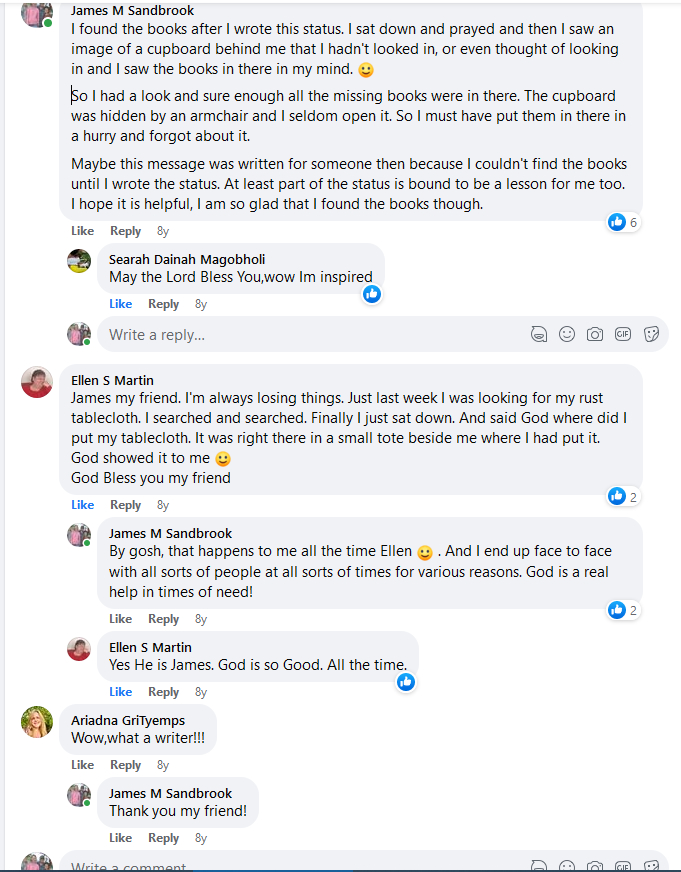Viewport: 681px width, 872px height.
Task: Unlike Ellen's rust tablecloth comment
Action: point(83,505)
